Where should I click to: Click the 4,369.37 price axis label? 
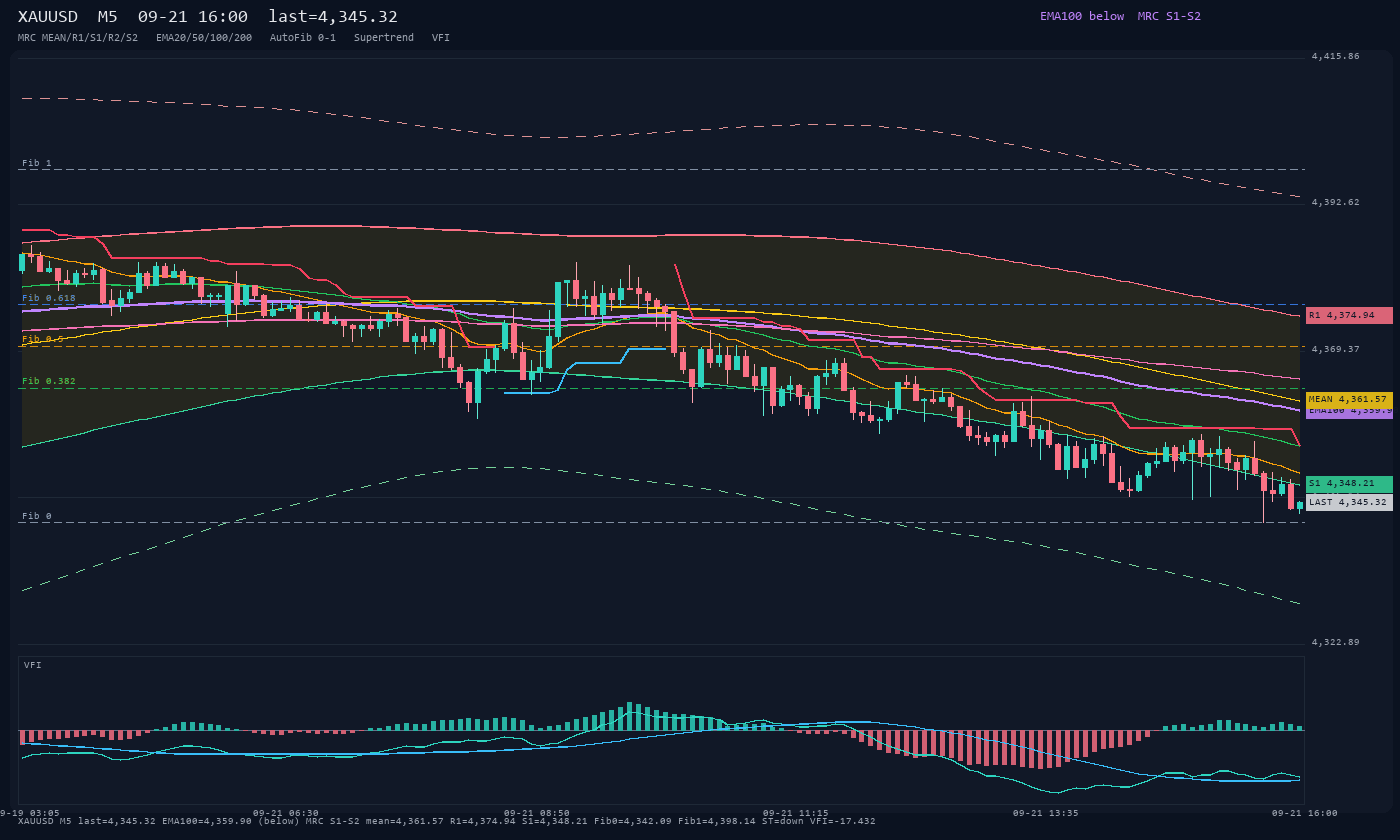[x=1336, y=349]
